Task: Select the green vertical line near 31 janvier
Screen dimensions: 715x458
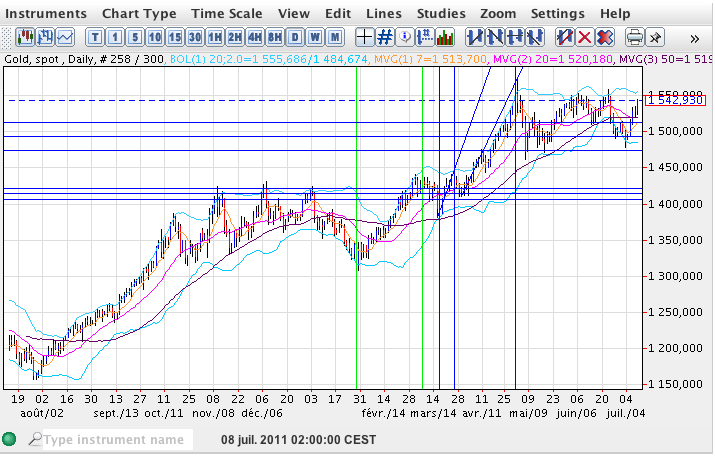Action: coord(357,228)
